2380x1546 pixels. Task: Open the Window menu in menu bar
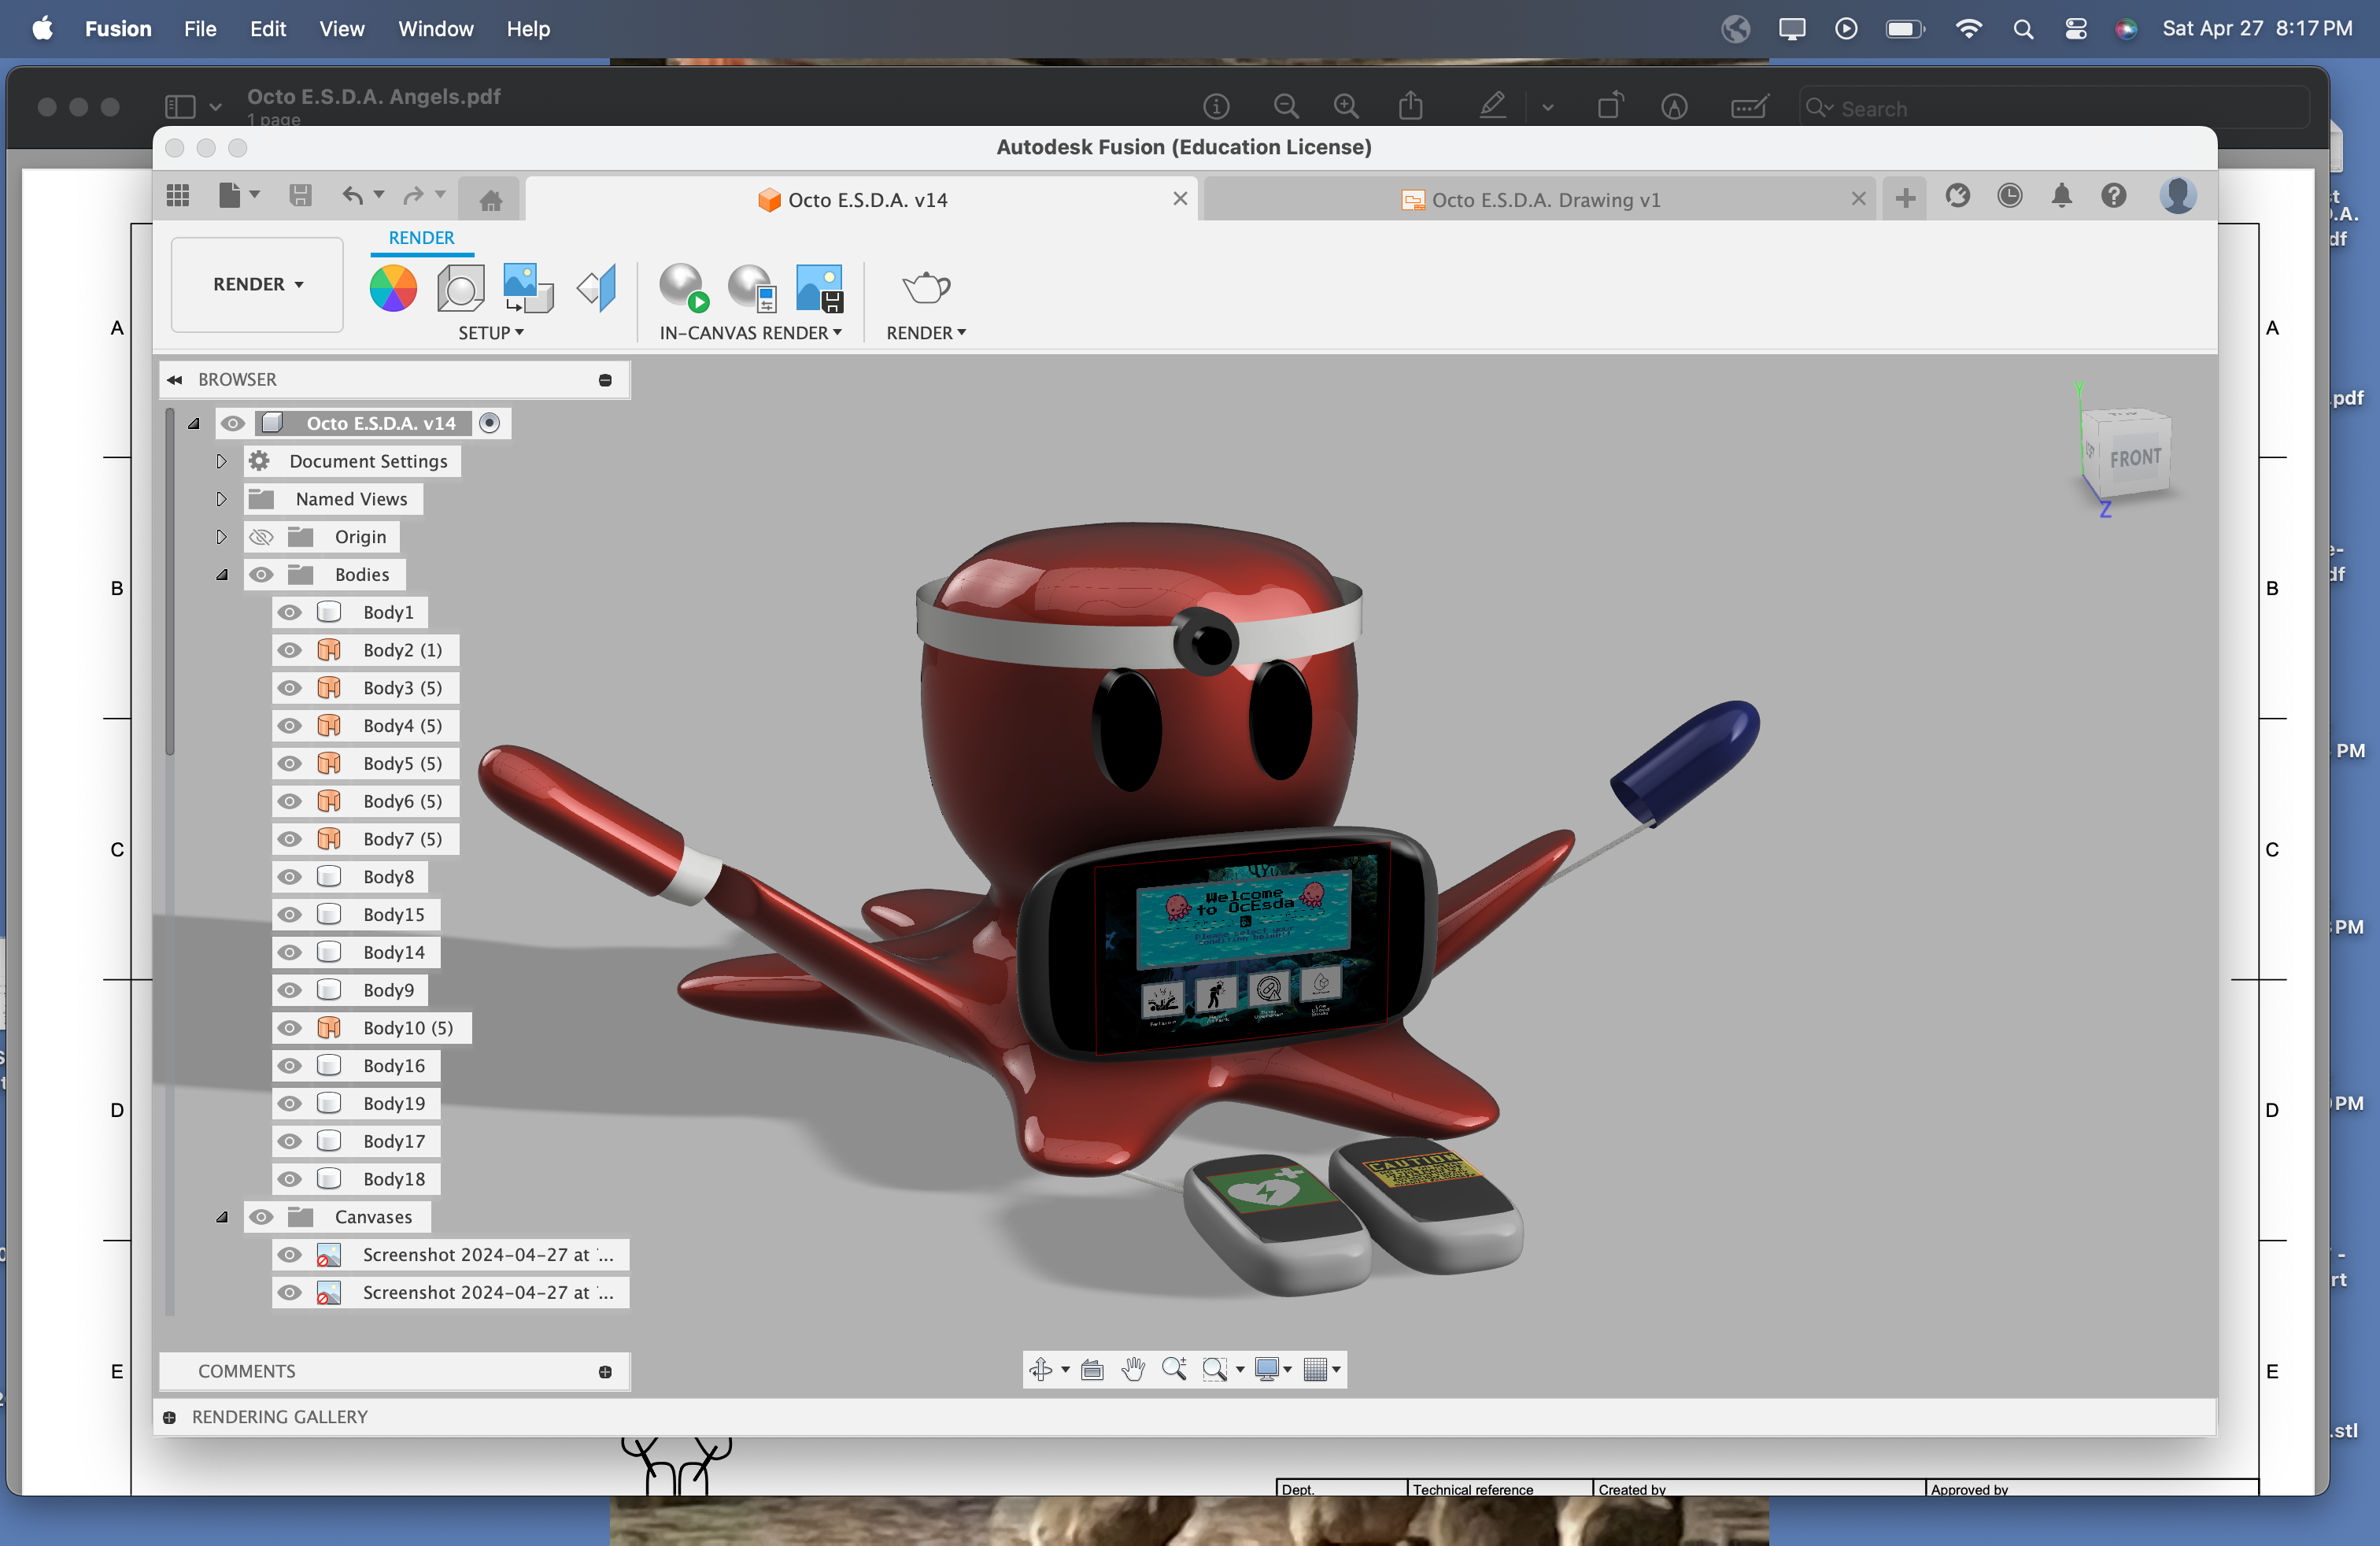(435, 28)
